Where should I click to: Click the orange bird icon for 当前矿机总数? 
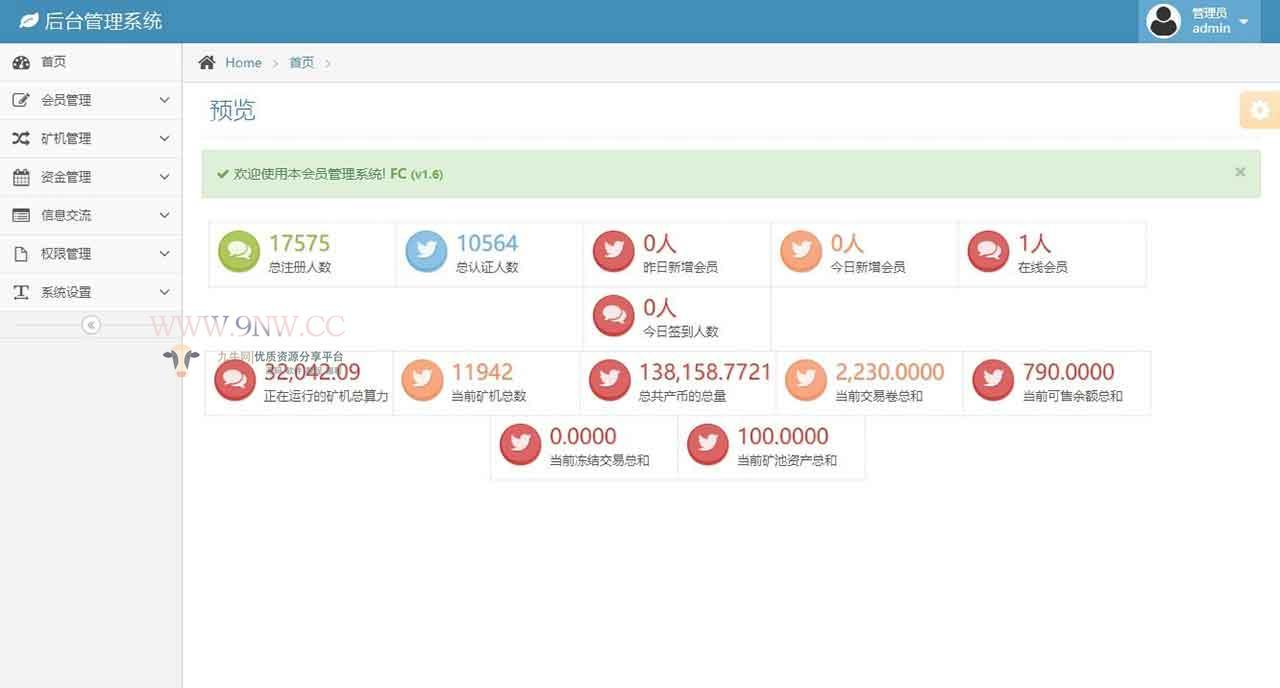pyautogui.click(x=422, y=380)
